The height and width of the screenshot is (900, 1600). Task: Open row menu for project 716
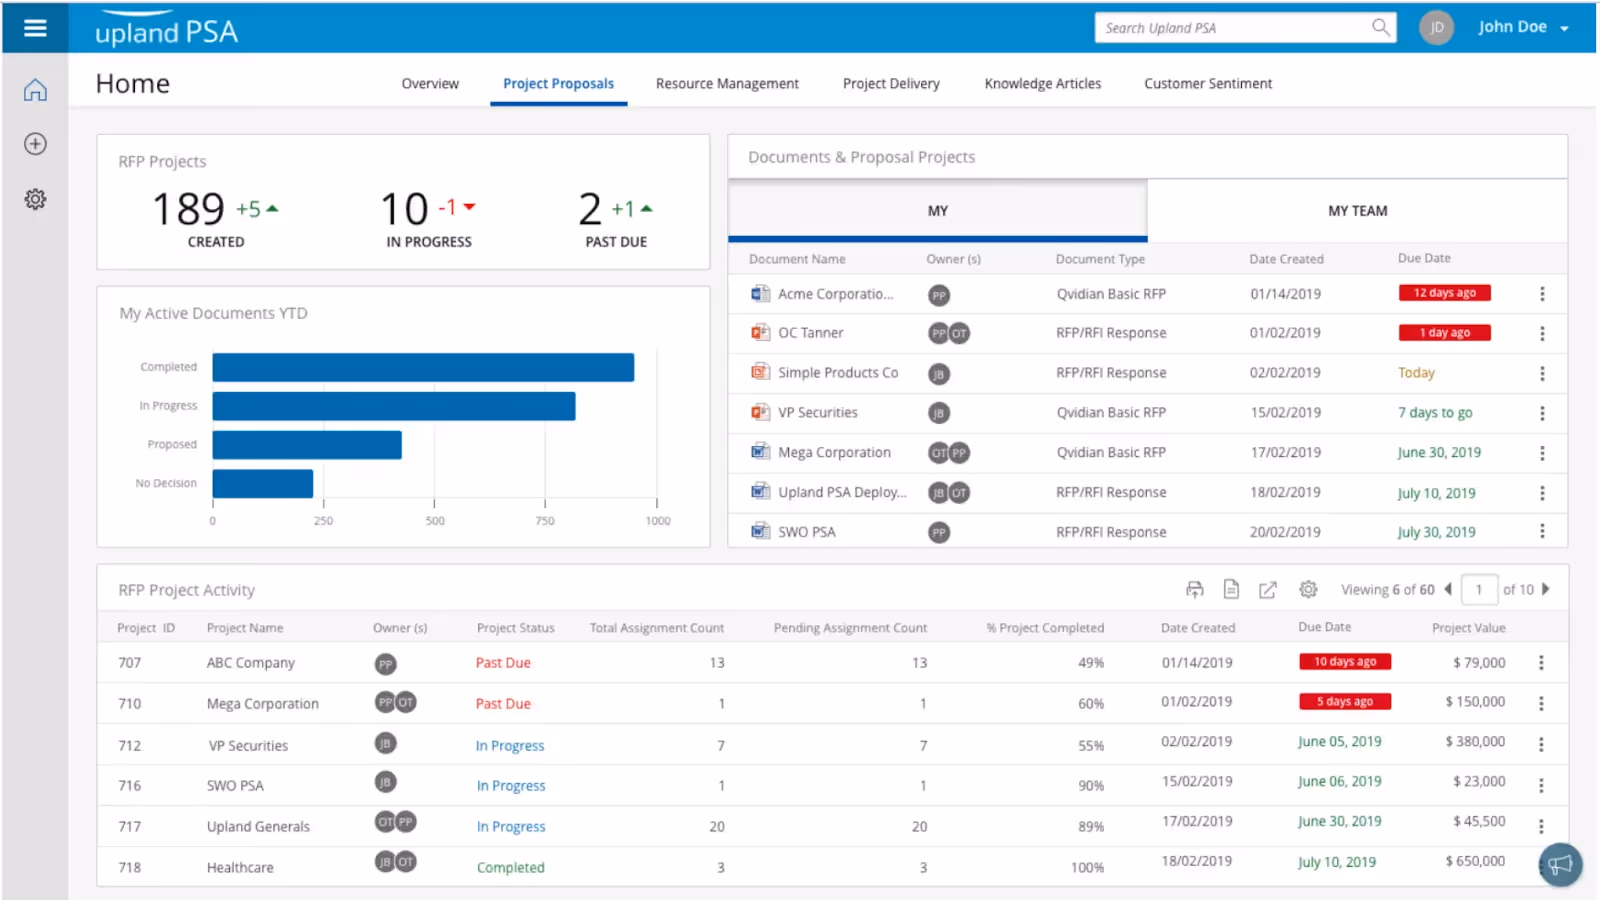(x=1541, y=786)
